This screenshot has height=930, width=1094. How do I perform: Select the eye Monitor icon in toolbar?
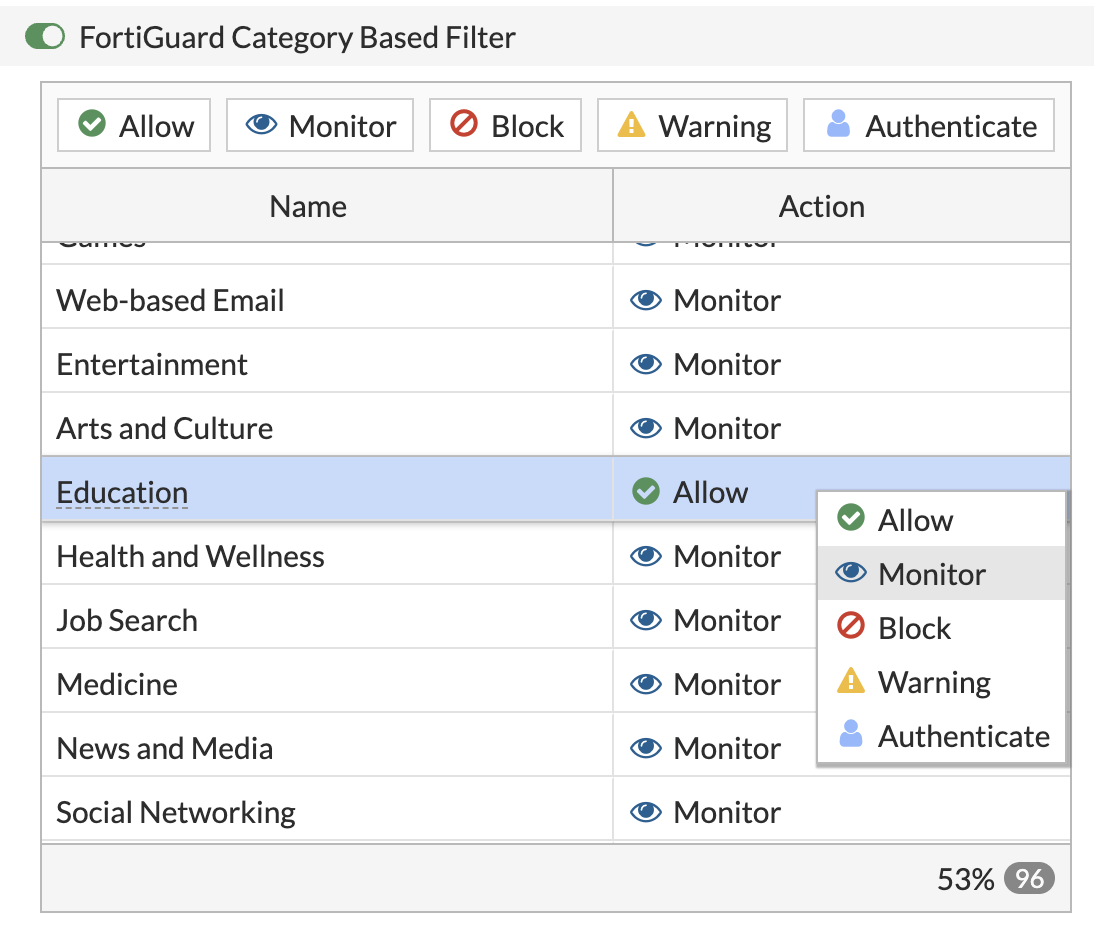pos(262,124)
